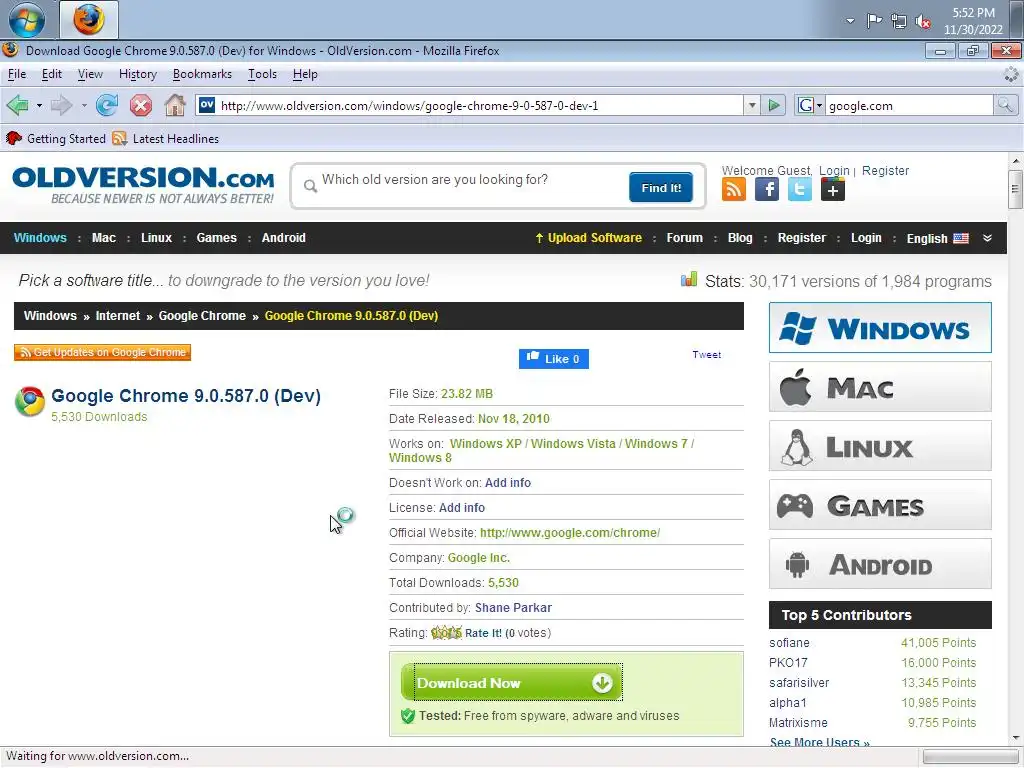The image size is (1024, 768).
Task: Open the Facebook icon in header
Action: (x=767, y=189)
